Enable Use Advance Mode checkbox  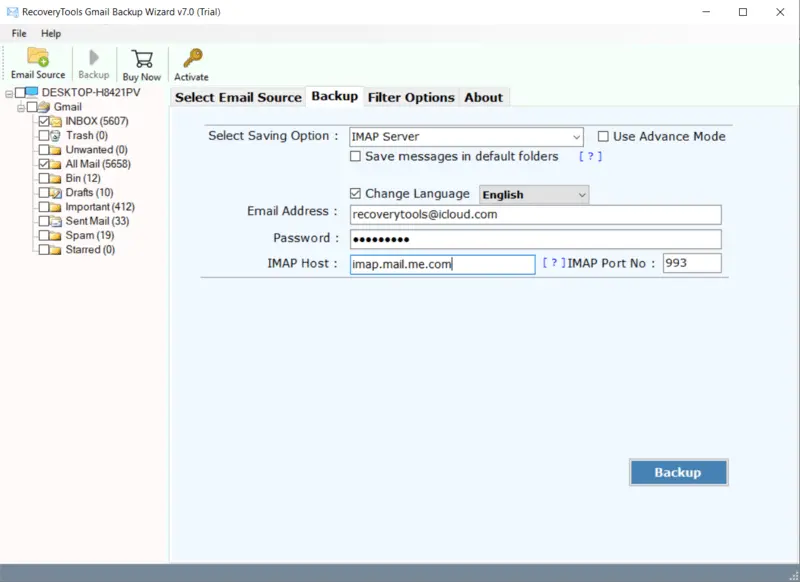pos(603,137)
